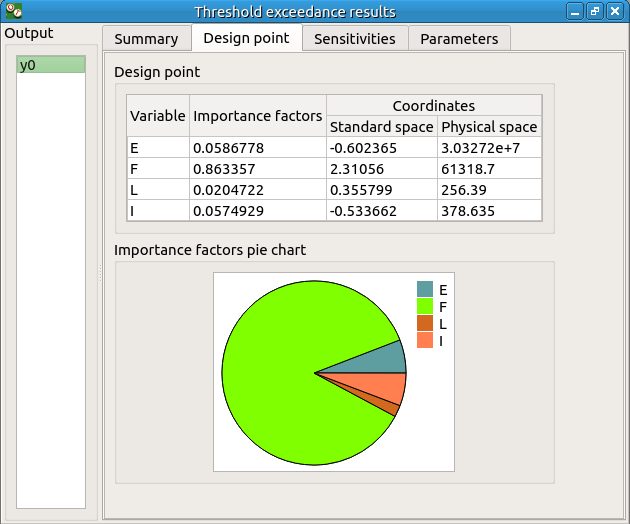Image resolution: width=630 pixels, height=524 pixels.
Task: Select standard space value -0.602365
Action: click(x=382, y=147)
